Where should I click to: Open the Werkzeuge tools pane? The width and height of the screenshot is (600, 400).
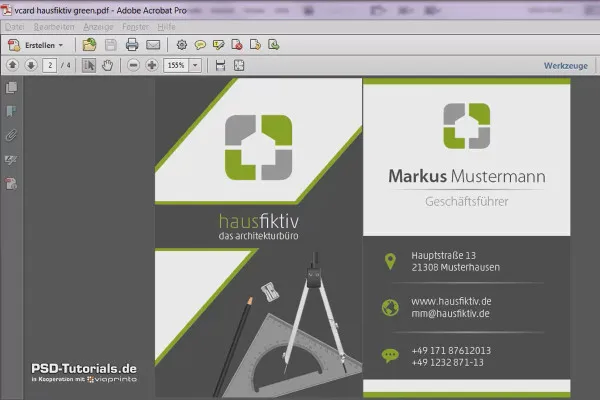566,66
